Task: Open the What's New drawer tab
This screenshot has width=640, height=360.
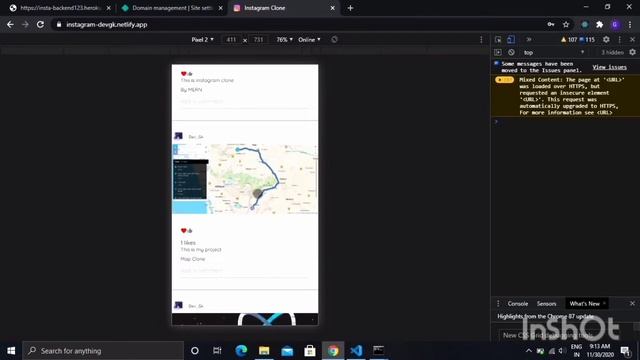Action: (584, 304)
